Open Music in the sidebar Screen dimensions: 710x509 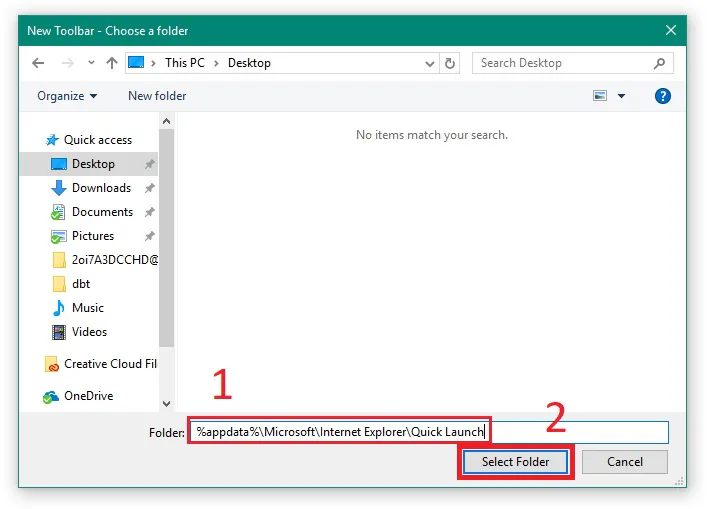88,308
